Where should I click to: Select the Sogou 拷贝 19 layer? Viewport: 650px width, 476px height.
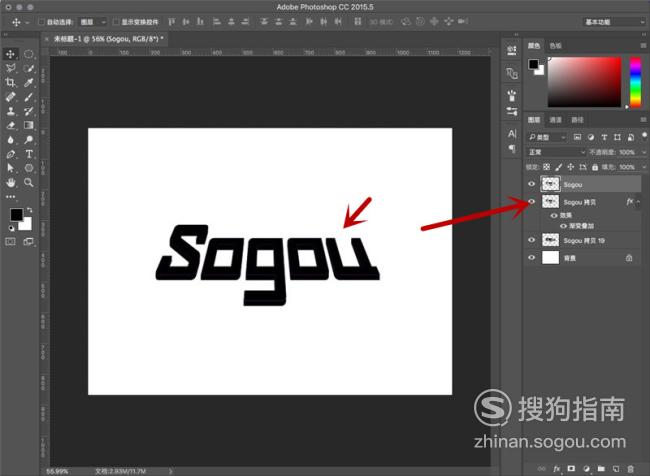584,240
